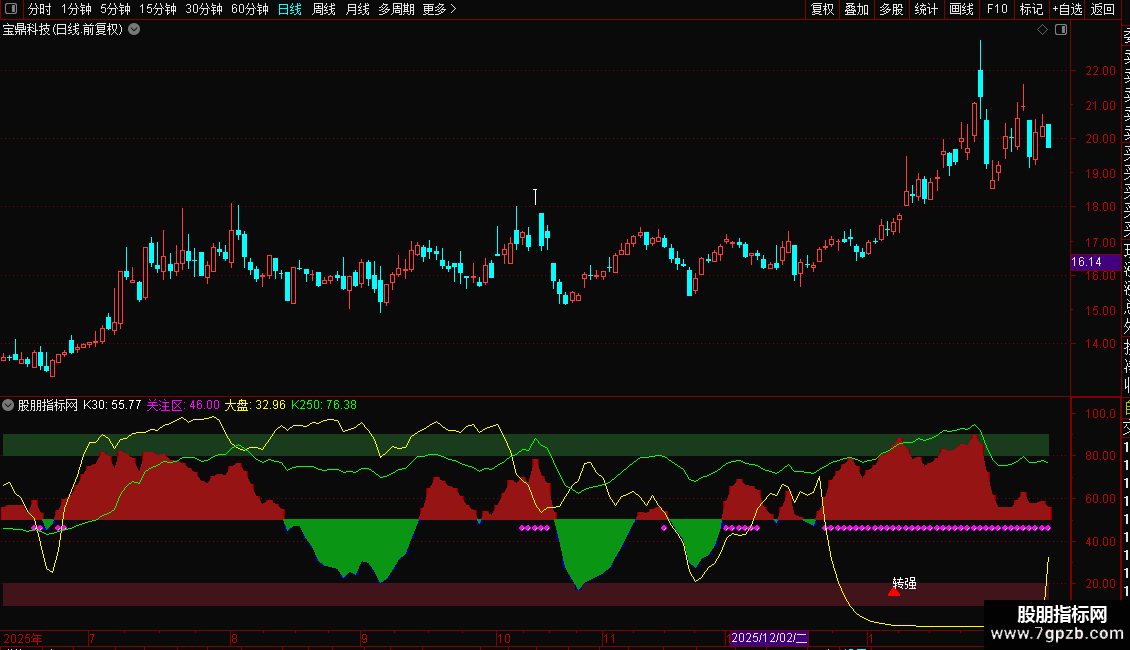Select the 5分钟 period tab
Viewport: 1130px width, 650px height.
(x=115, y=9)
